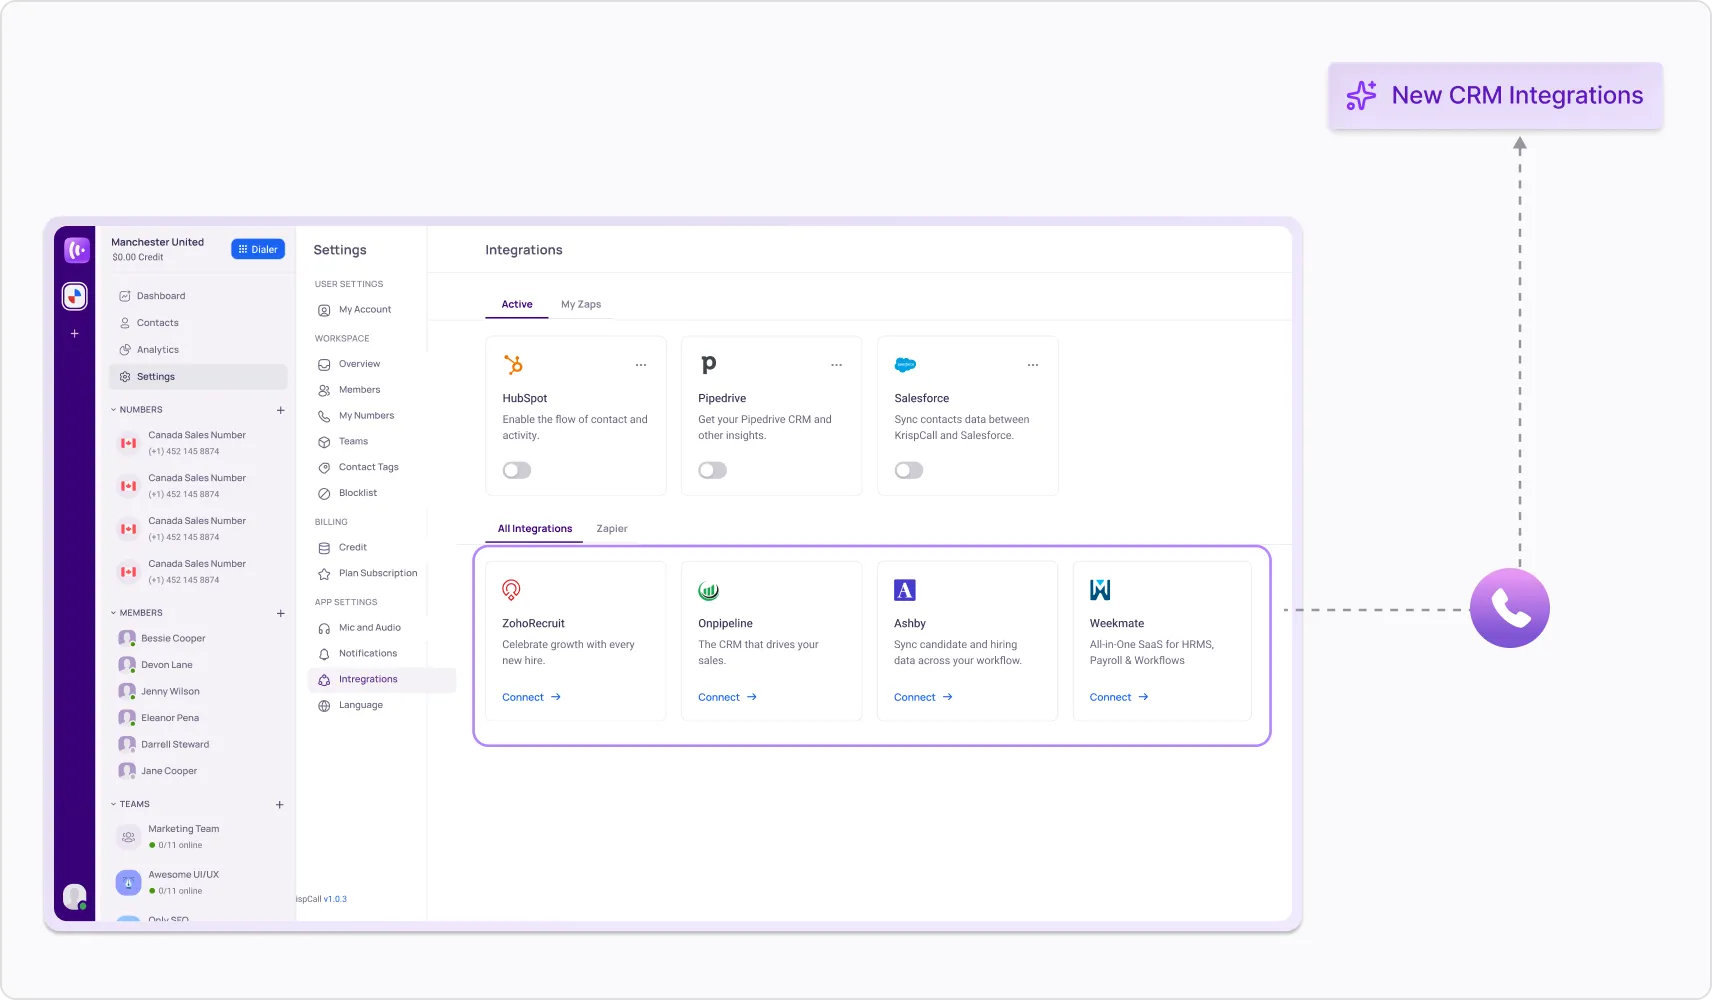Open user profile avatar at rail bottom
This screenshot has height=1000, width=1712.
point(75,896)
